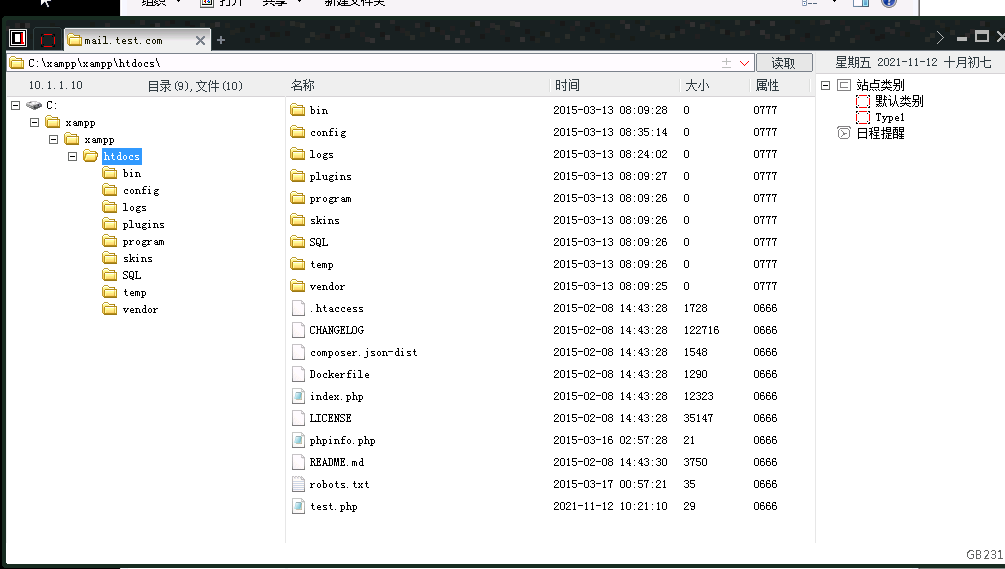Click the README.md file icon

click(x=298, y=462)
